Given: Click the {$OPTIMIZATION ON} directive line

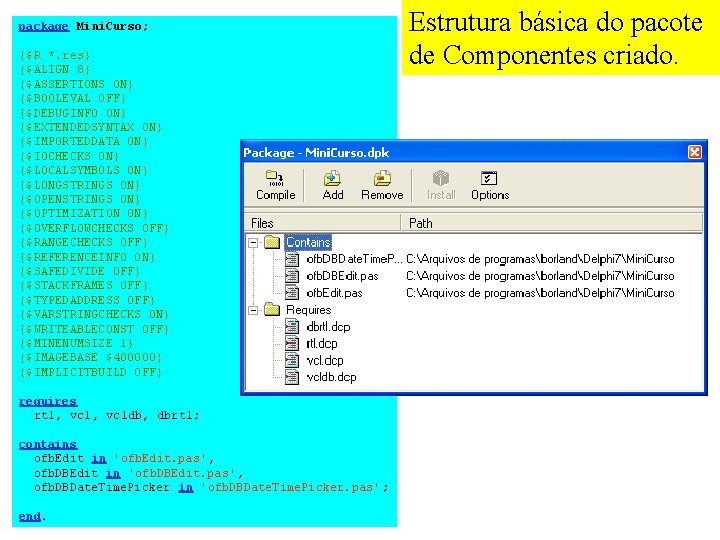Looking at the screenshot, I should point(84,214).
